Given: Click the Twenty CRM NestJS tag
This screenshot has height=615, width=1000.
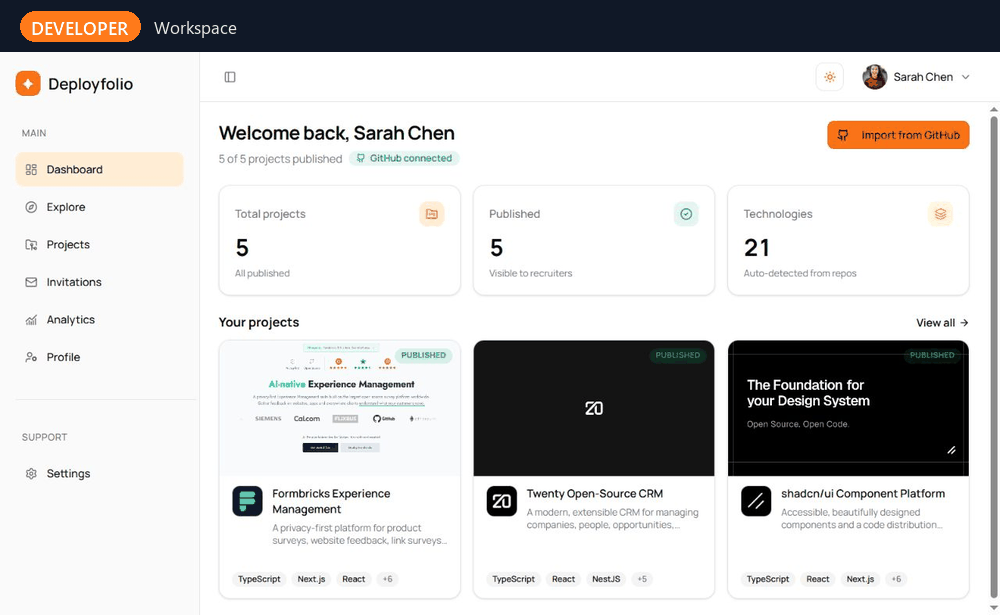Looking at the screenshot, I should tap(606, 579).
